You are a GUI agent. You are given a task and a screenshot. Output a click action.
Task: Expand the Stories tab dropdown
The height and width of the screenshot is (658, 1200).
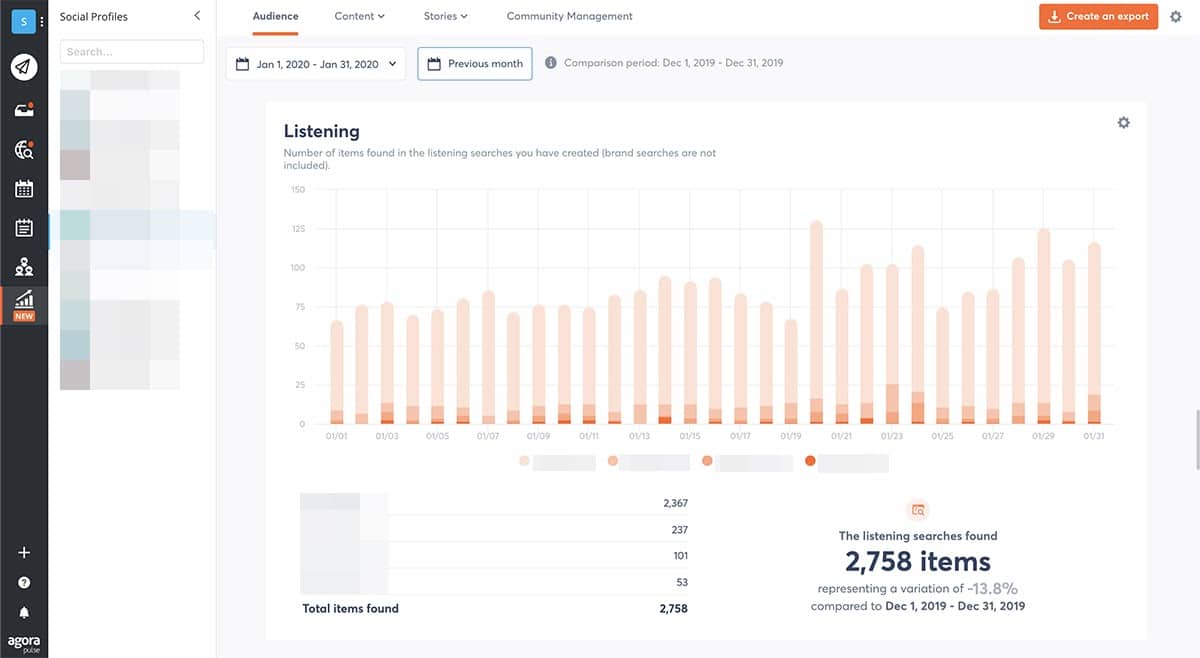(x=445, y=16)
